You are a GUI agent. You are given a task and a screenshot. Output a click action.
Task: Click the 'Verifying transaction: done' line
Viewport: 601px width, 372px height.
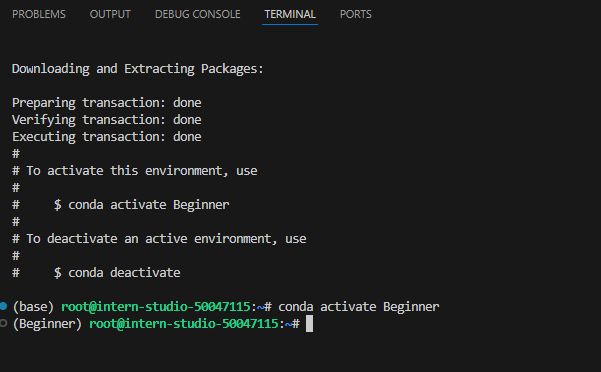107,120
